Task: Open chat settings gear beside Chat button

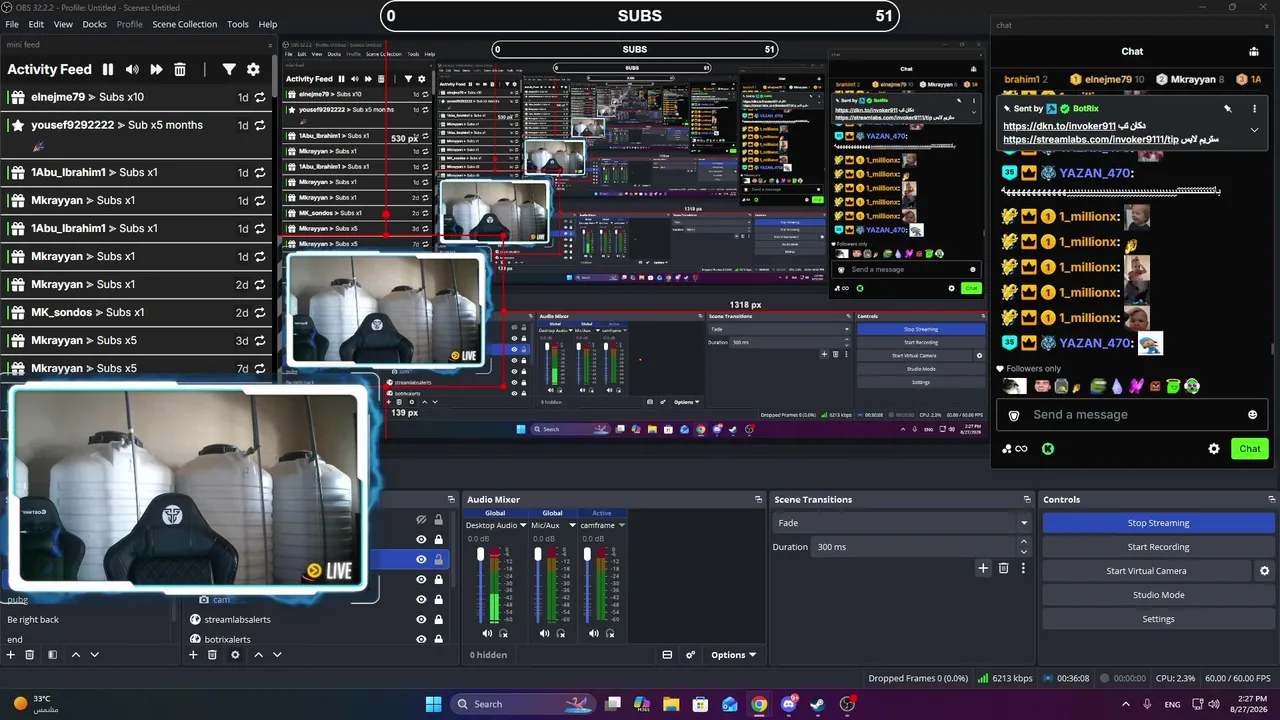Action: pyautogui.click(x=1214, y=449)
